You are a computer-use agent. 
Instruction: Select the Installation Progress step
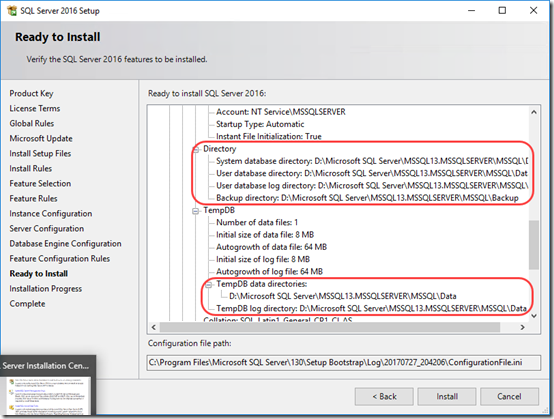46,289
